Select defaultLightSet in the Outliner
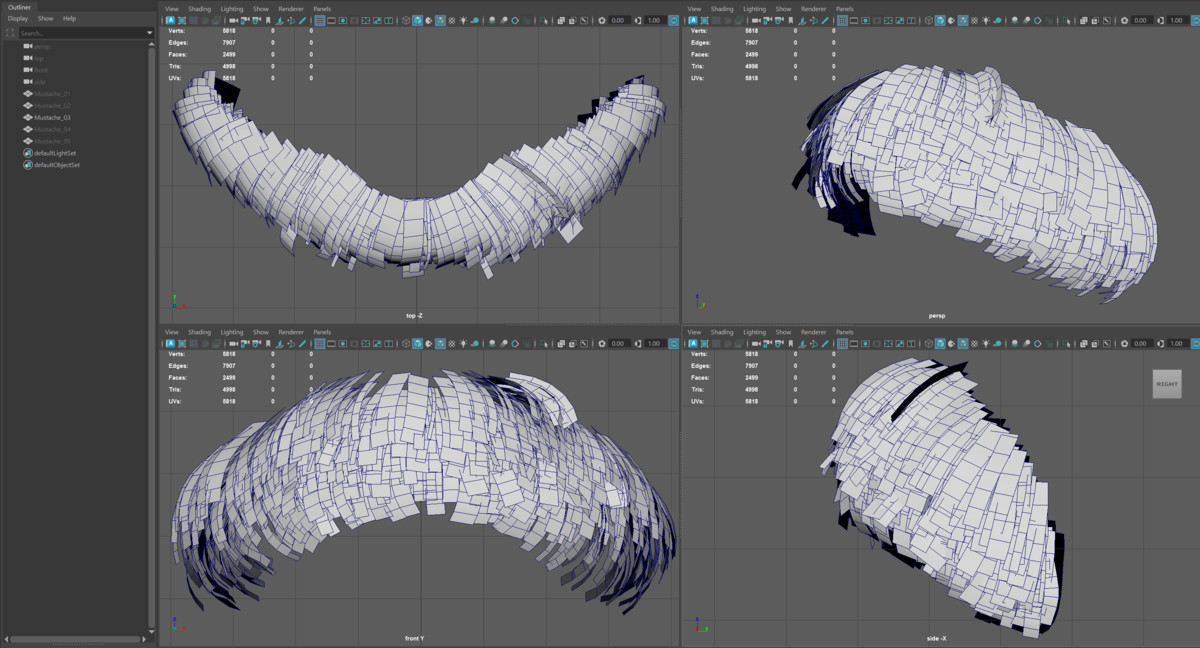Image resolution: width=1200 pixels, height=648 pixels. [55, 153]
